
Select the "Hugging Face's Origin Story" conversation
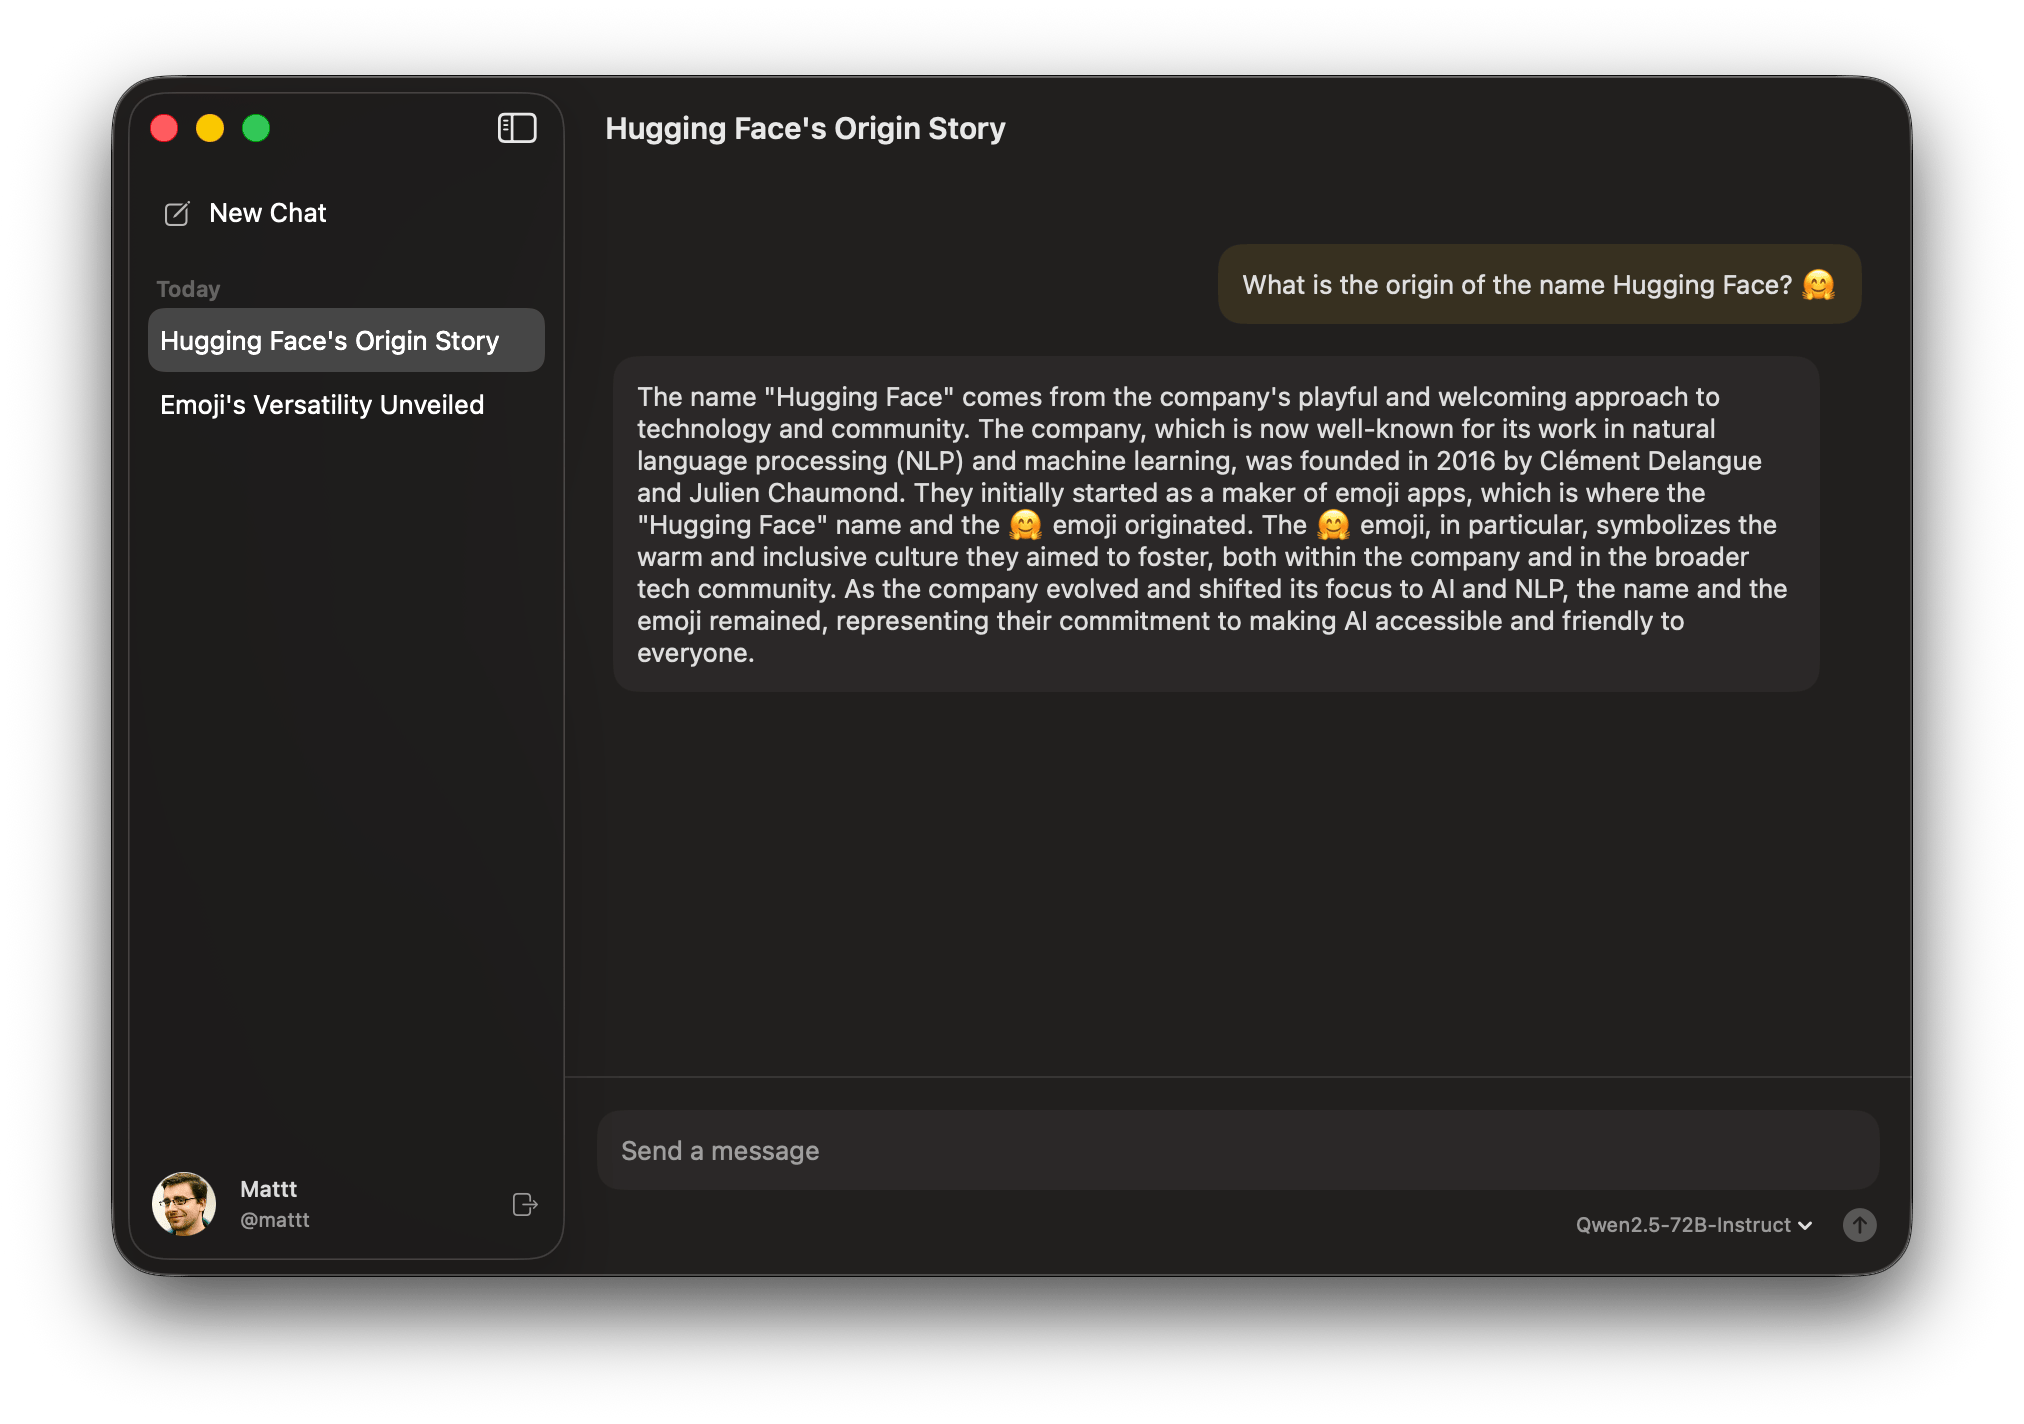coord(330,340)
